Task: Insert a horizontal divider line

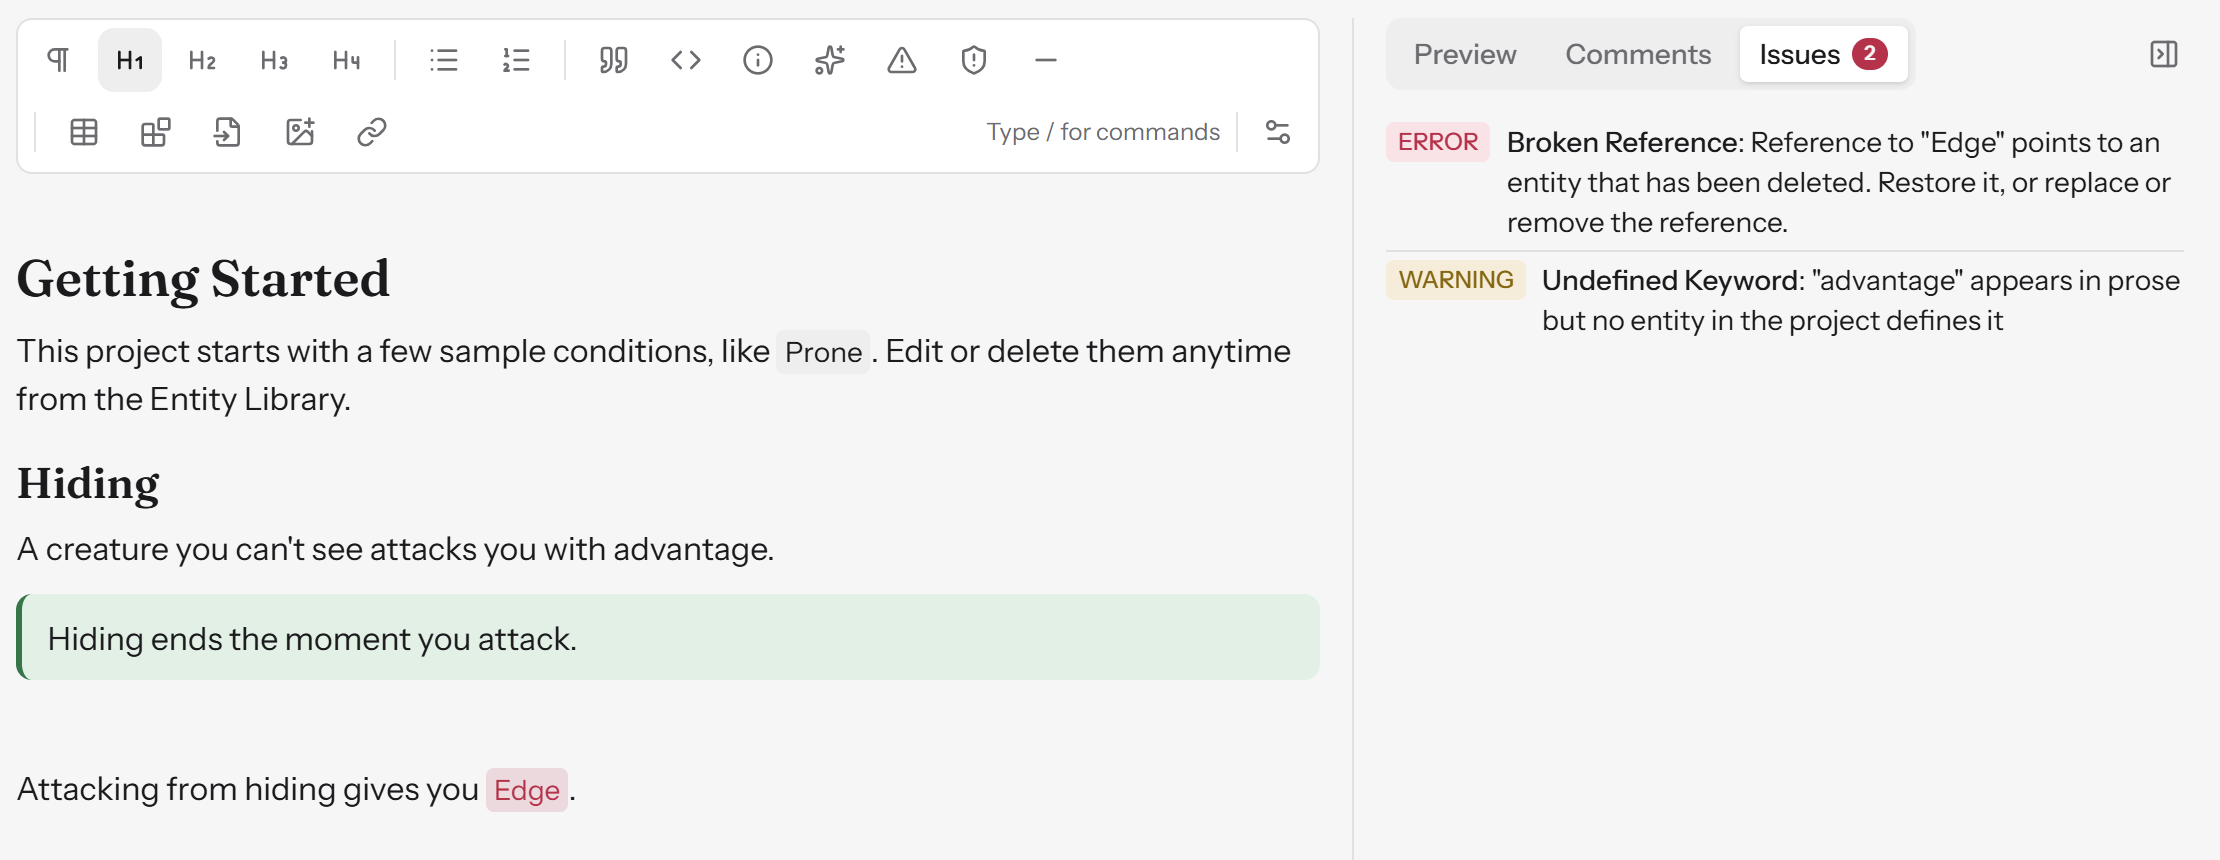Action: pos(1046,60)
